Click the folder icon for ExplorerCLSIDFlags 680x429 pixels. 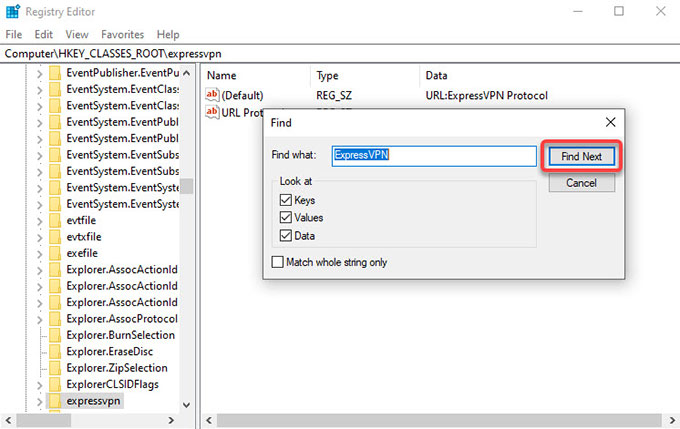click(55, 384)
